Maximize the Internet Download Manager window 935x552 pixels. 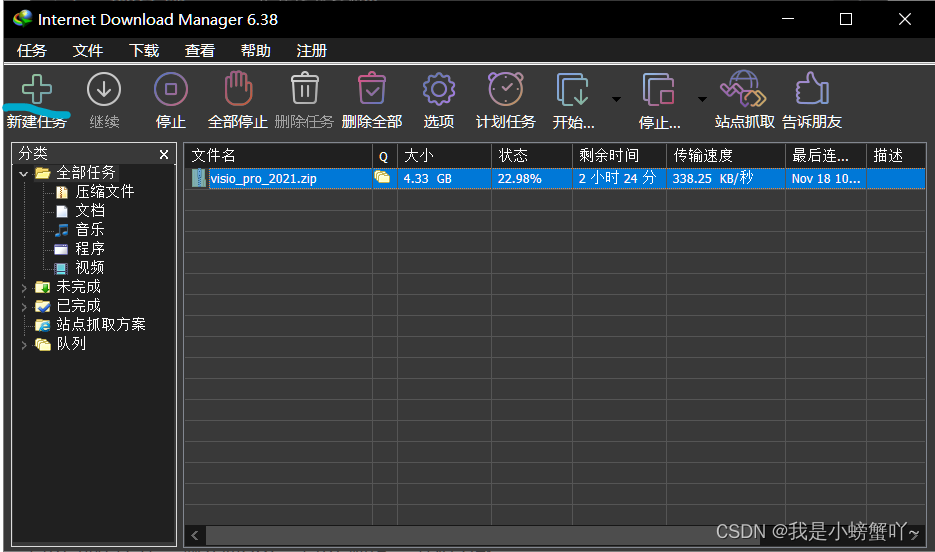click(846, 19)
